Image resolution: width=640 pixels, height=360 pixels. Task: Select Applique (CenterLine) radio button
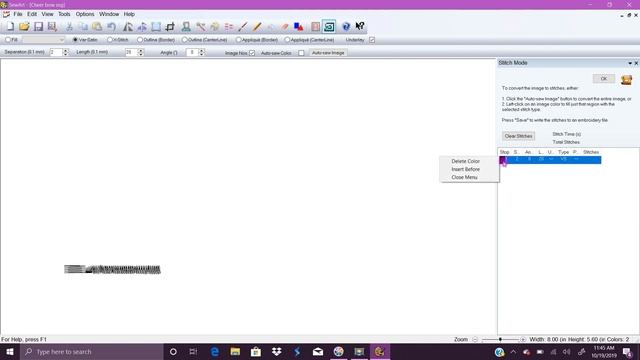point(287,40)
